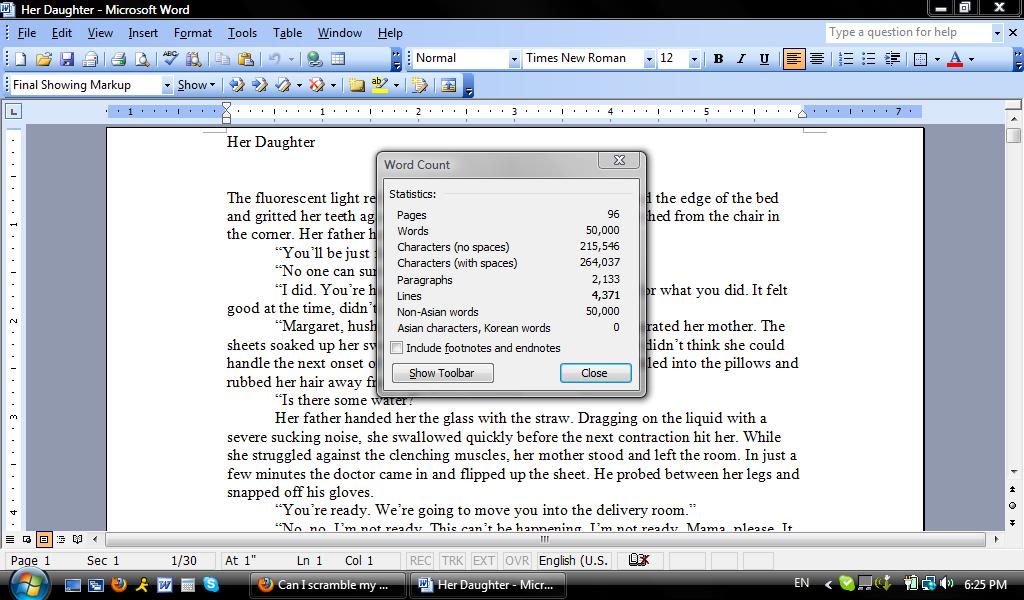Click Close button in Word Count dialog
Screen dimensions: 1024x600
pyautogui.click(x=595, y=373)
